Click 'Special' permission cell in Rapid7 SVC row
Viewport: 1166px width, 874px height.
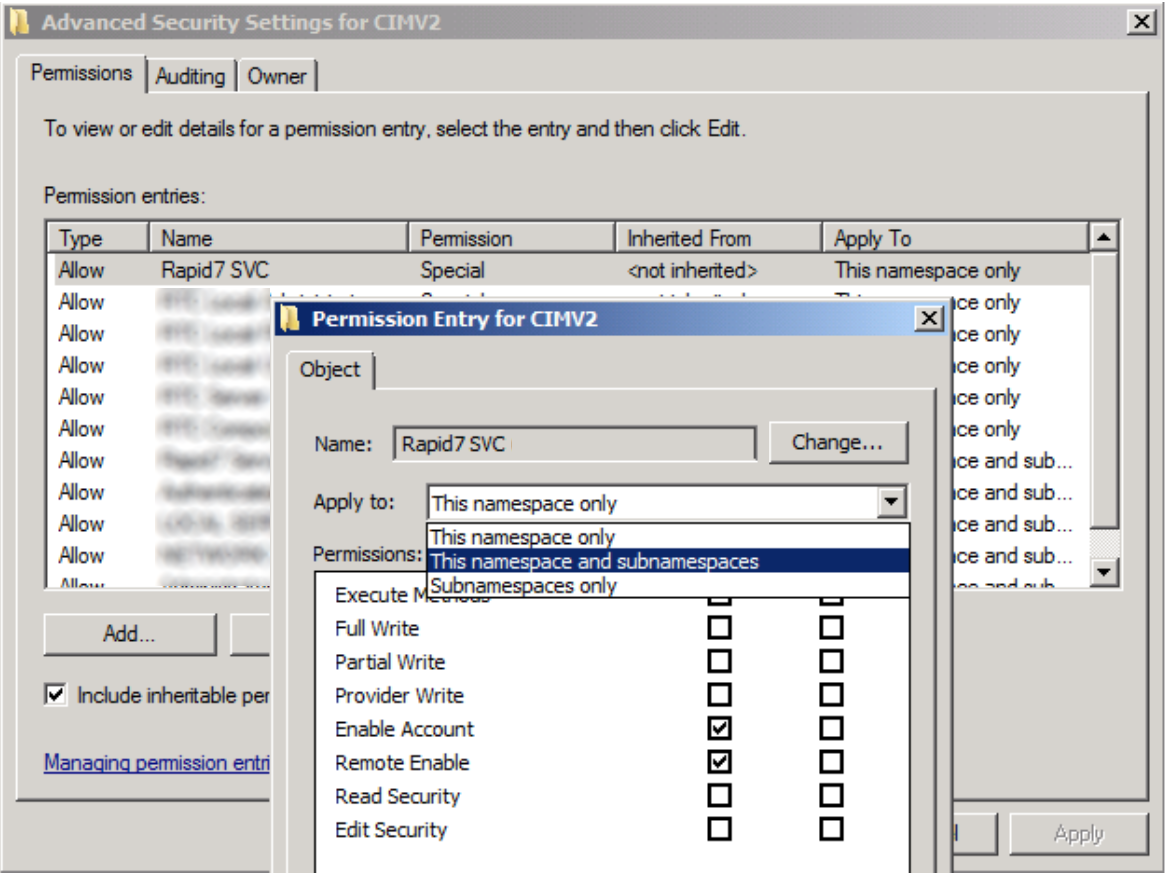coord(452,270)
